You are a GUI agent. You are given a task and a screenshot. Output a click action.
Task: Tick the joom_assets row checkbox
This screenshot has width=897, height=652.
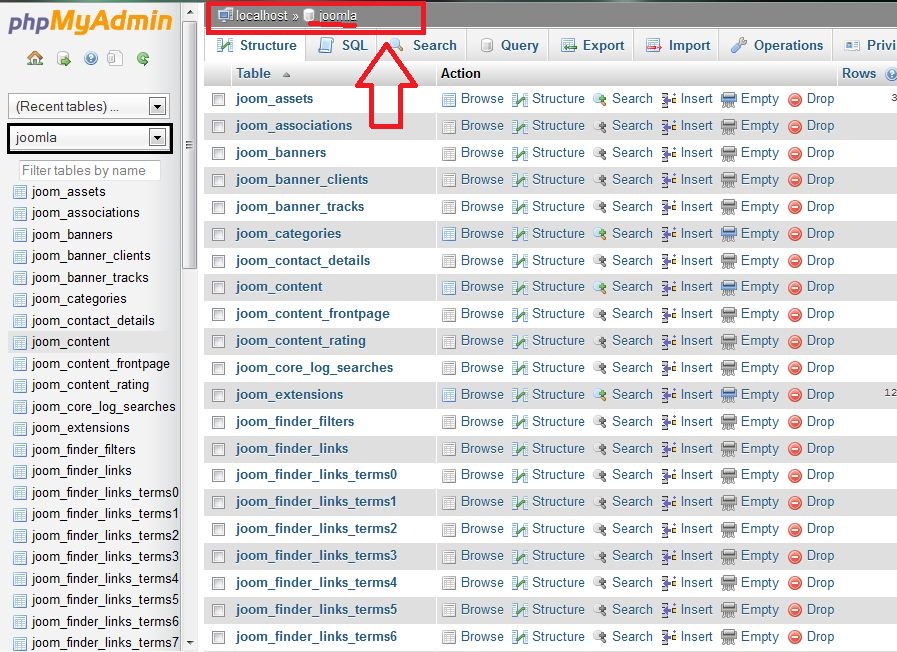point(219,99)
